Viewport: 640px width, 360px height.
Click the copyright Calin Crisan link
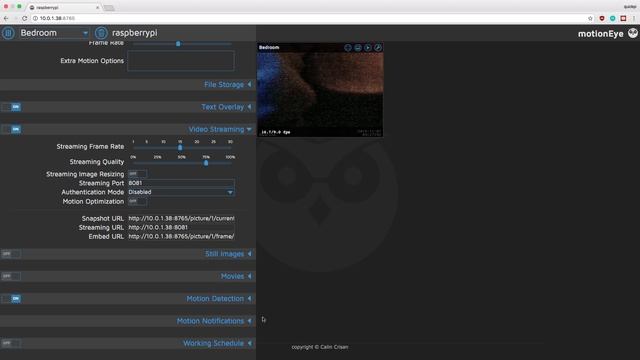(x=320, y=347)
